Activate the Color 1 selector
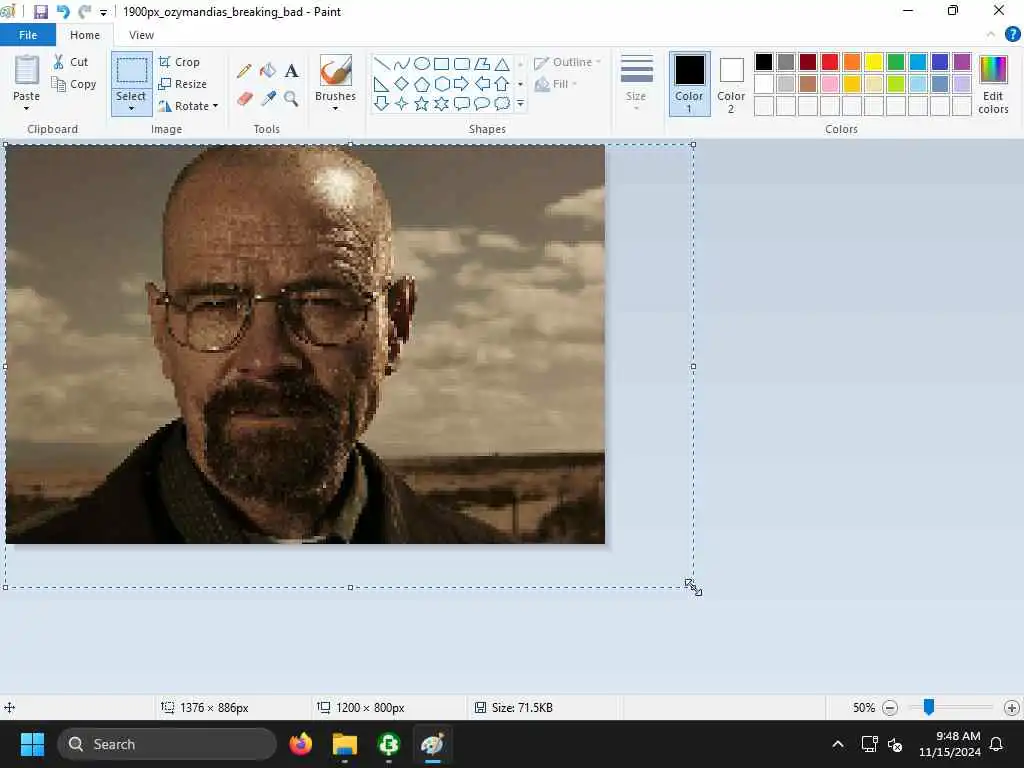The image size is (1024, 768). tap(689, 84)
